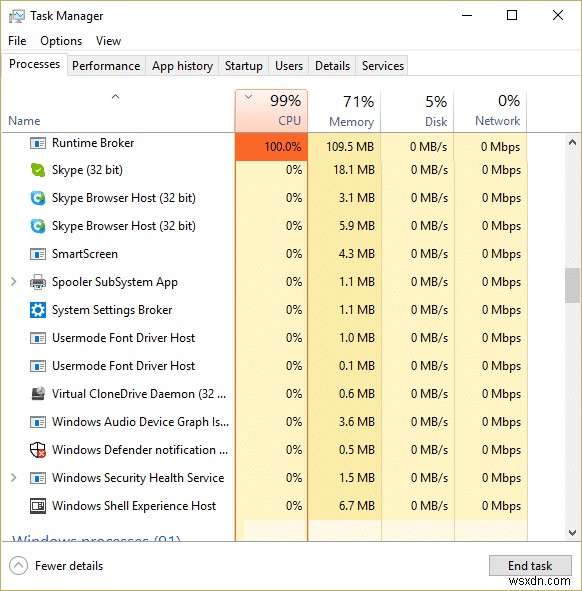Click the icon of the Usermode Font Driver Host using 0.1 MB
This screenshot has height=591, width=582.
[x=38, y=366]
